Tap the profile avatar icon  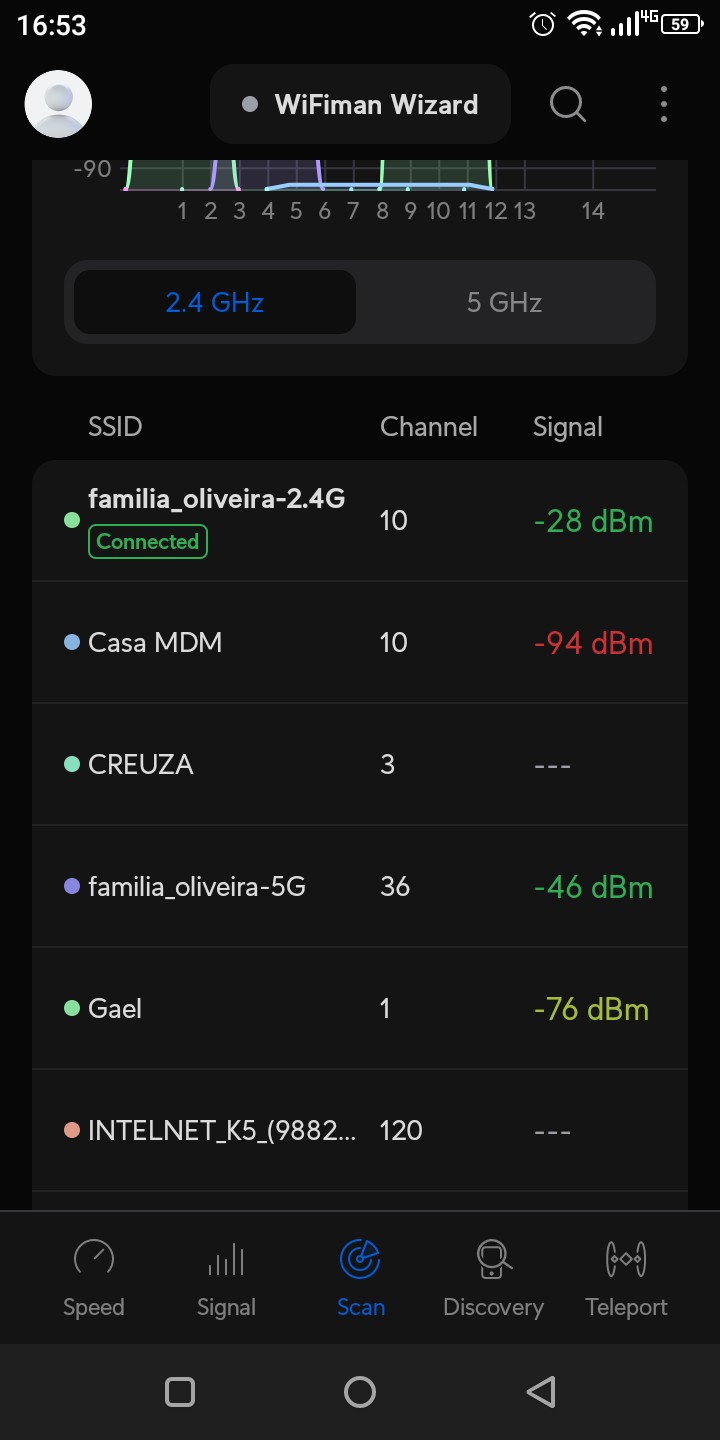58,104
